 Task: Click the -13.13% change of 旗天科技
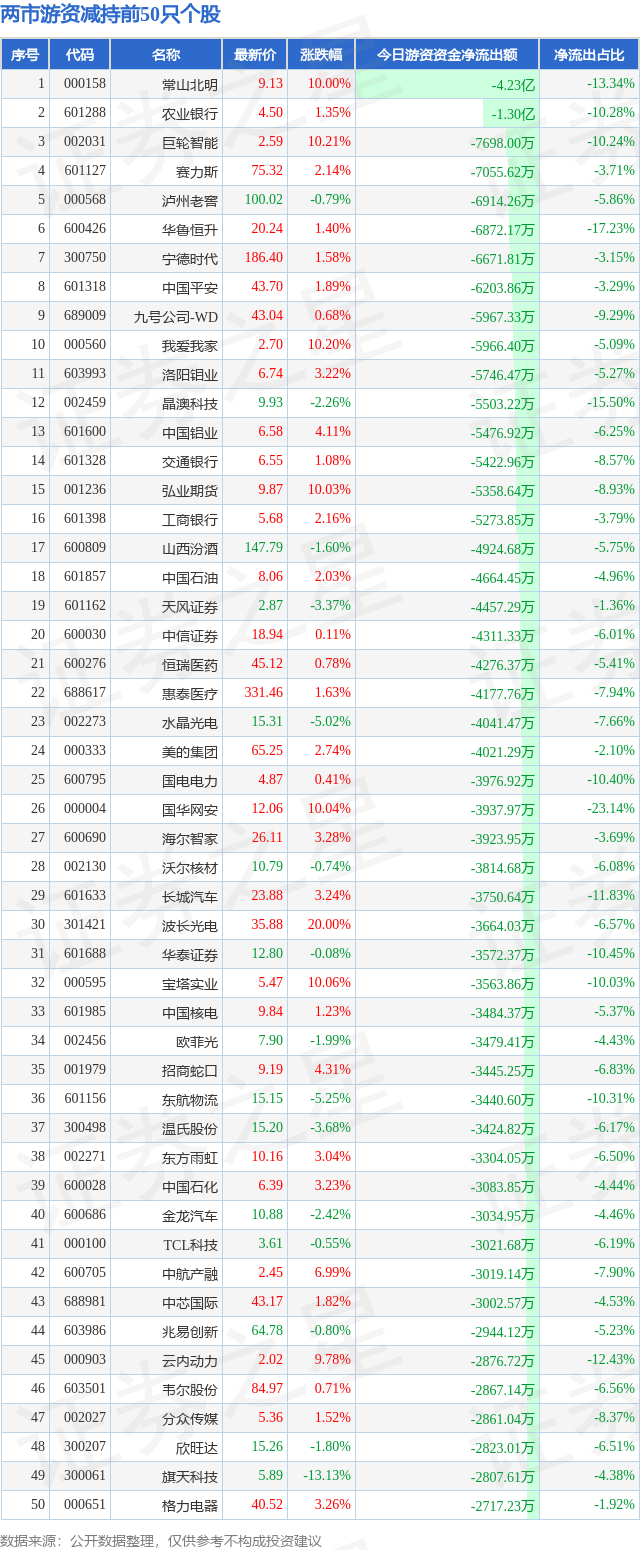coord(328,1476)
